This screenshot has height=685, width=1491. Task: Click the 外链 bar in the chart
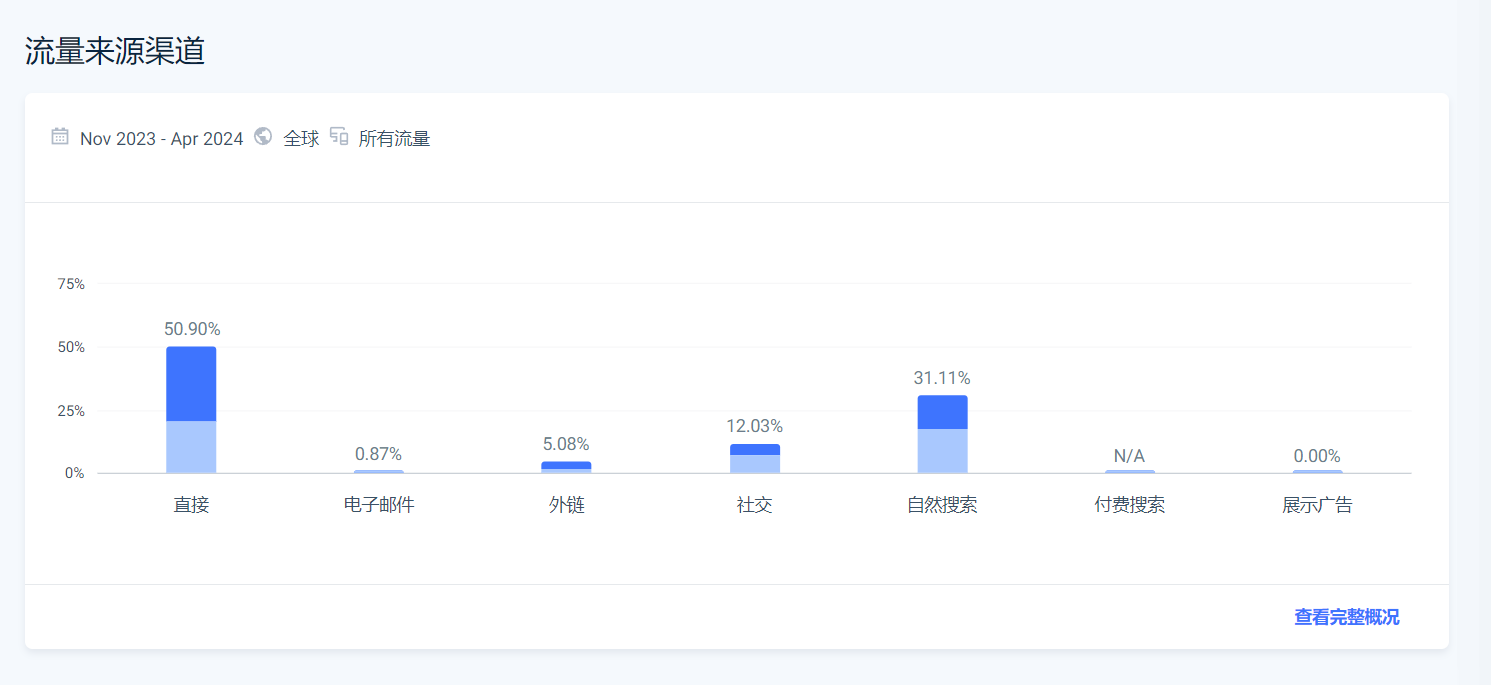[x=566, y=467]
